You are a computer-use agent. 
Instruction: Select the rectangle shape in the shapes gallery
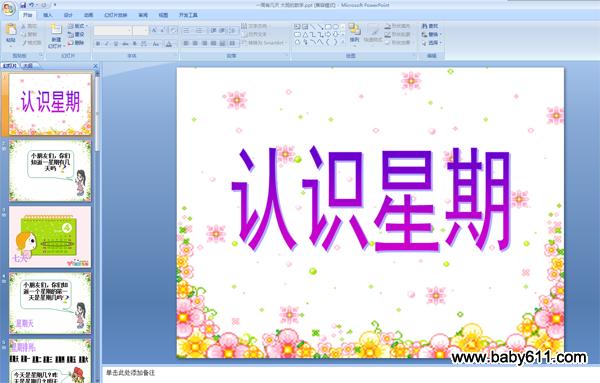(x=328, y=26)
